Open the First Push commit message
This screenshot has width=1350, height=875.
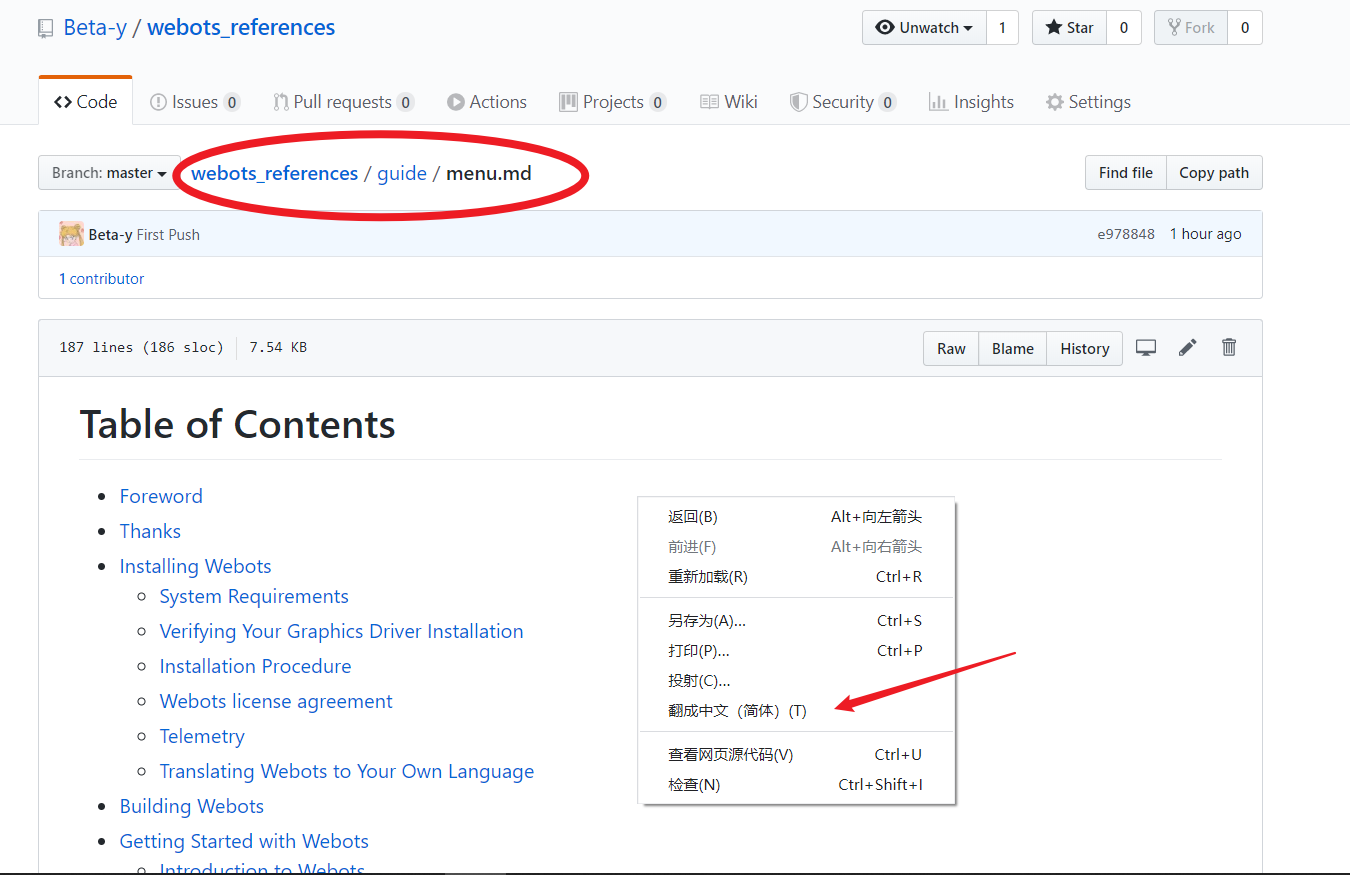point(168,234)
